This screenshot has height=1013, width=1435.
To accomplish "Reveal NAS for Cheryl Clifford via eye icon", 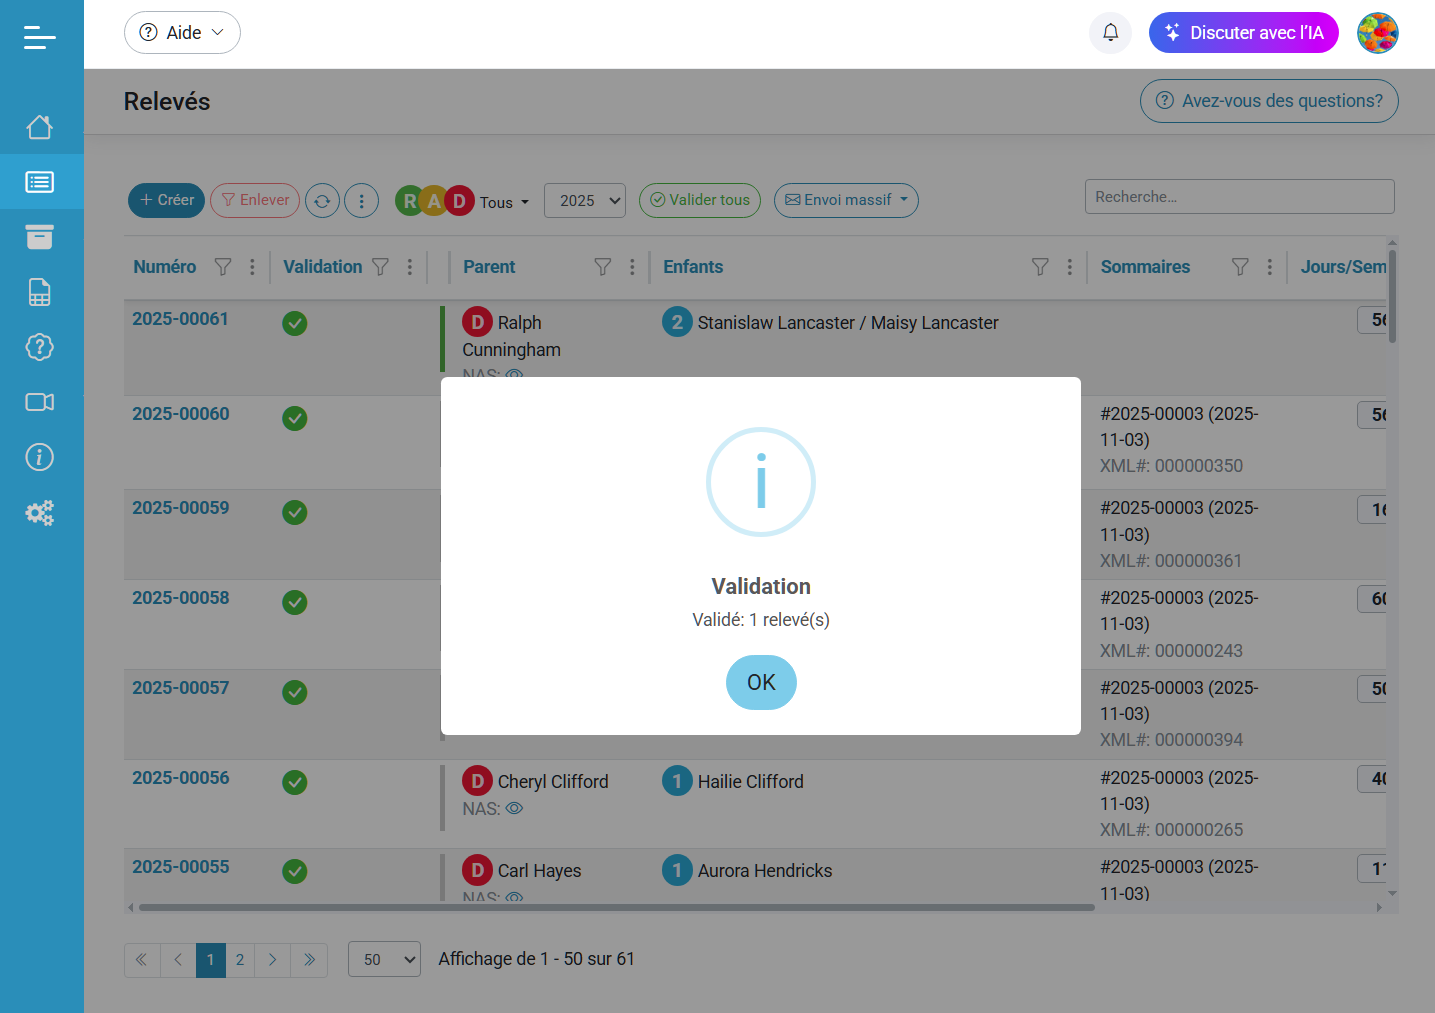I will [x=514, y=809].
